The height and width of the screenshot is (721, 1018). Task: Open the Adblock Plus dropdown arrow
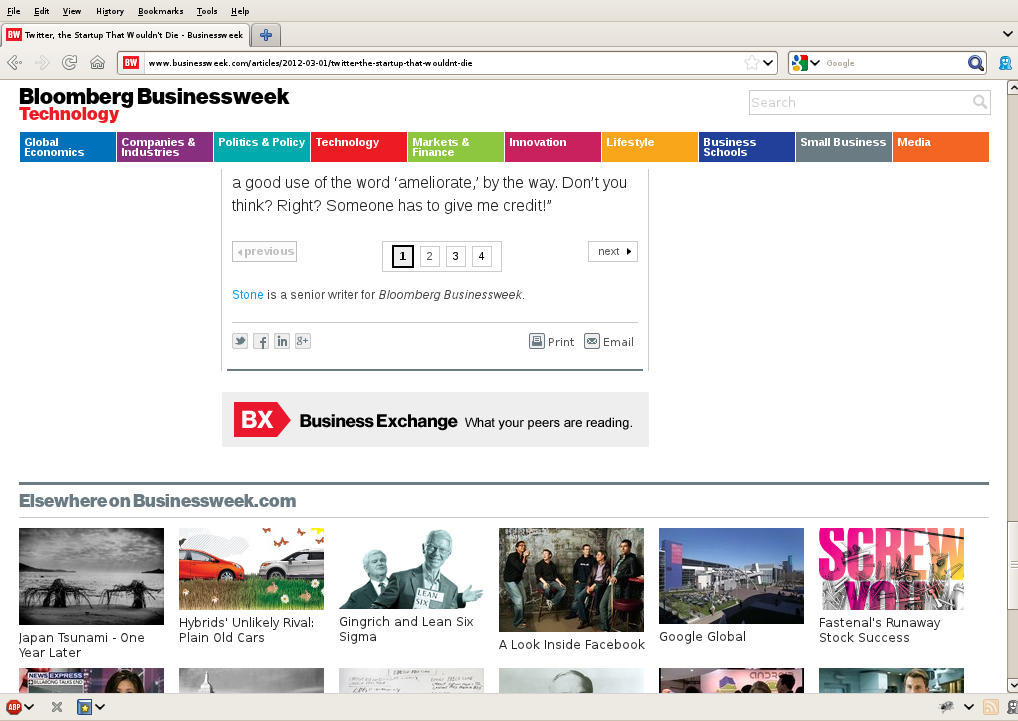(29, 707)
